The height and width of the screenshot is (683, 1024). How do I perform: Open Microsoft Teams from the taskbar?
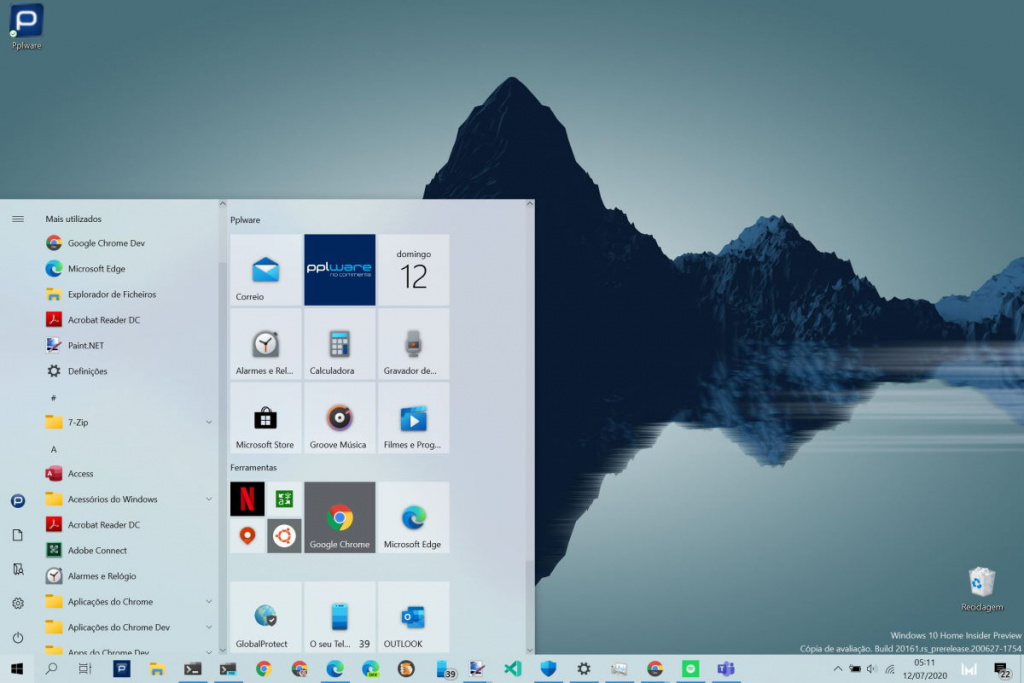726,668
